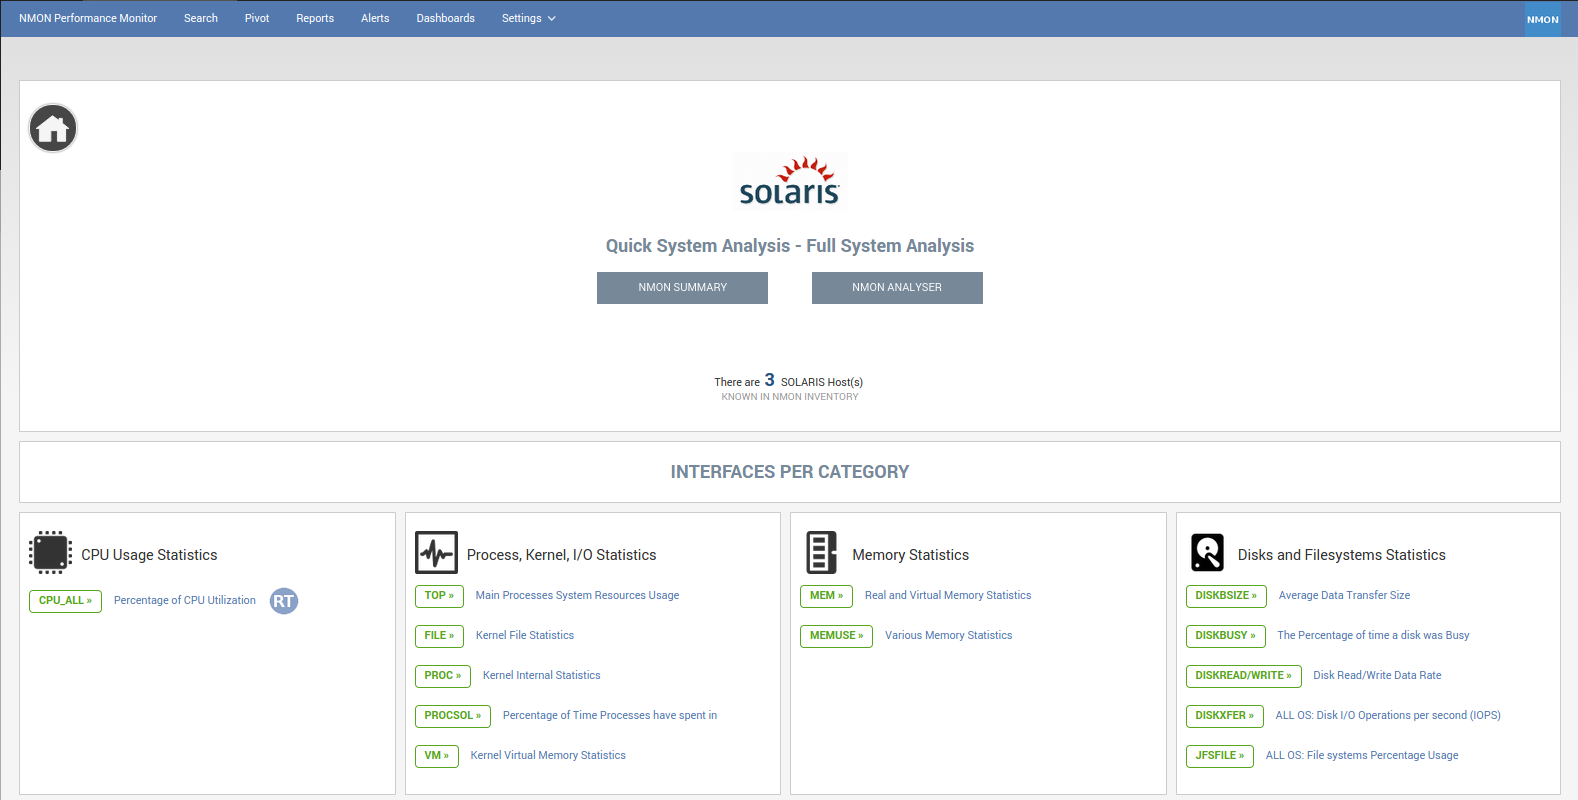Click the NMON SUMMARY button
1578x800 pixels.
pyautogui.click(x=682, y=288)
